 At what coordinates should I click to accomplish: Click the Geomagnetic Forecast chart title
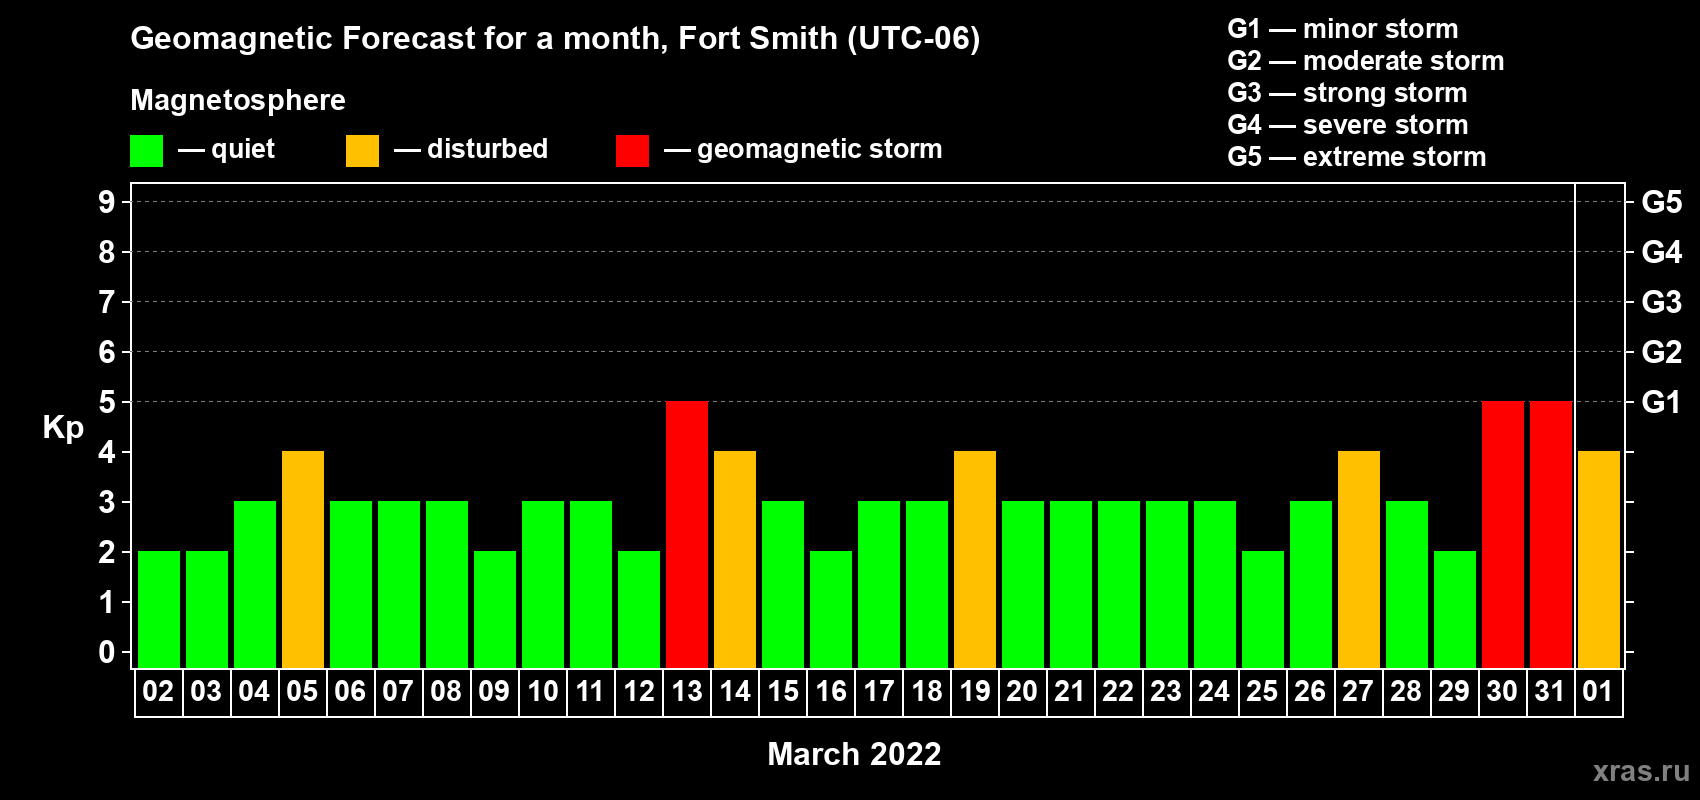pos(555,38)
